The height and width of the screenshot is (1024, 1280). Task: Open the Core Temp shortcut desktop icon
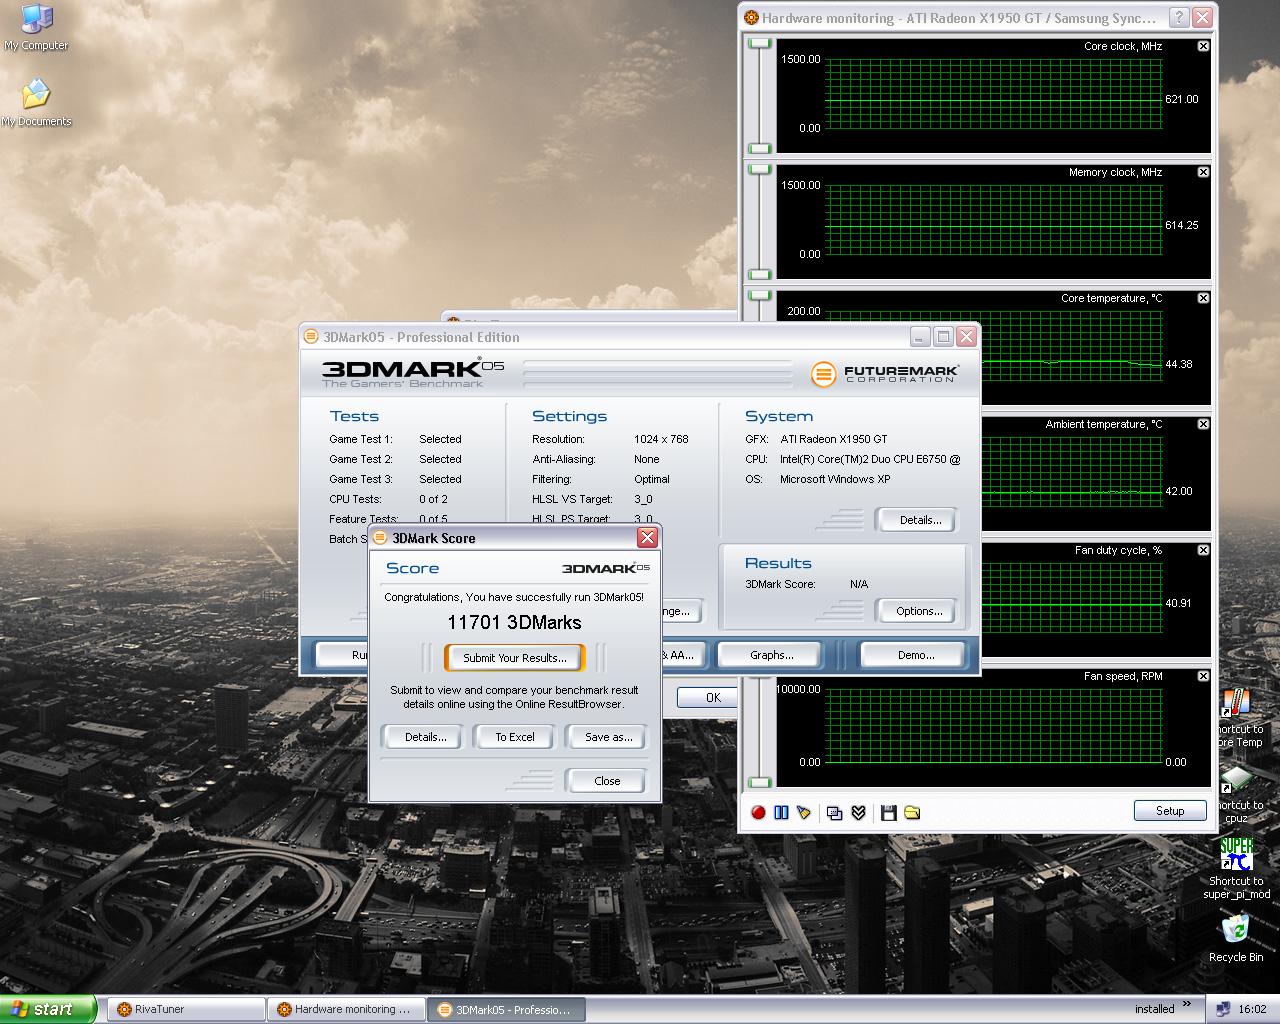1238,718
